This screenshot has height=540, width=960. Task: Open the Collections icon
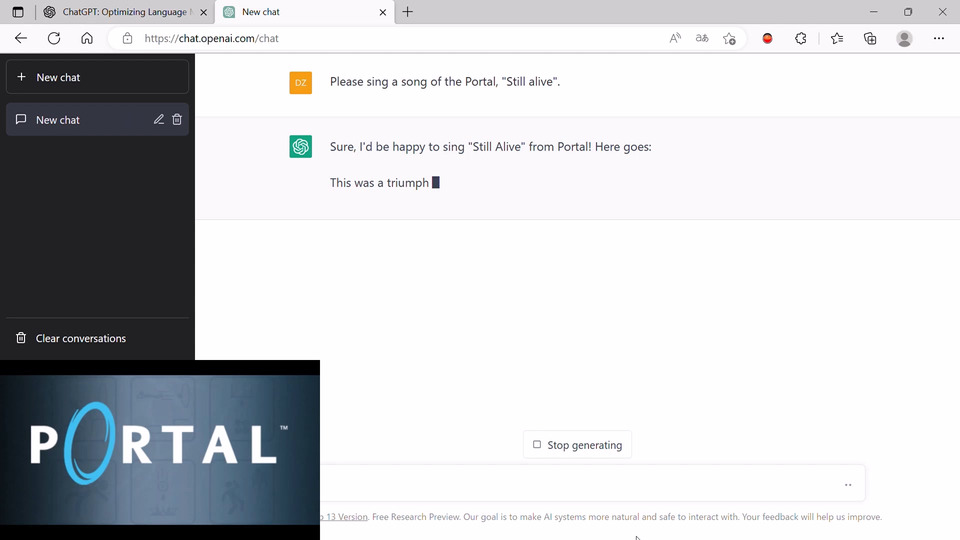(x=870, y=38)
